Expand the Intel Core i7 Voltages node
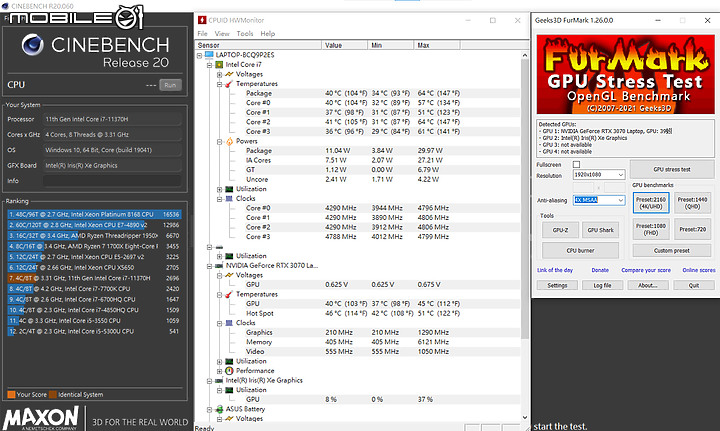 coord(219,74)
